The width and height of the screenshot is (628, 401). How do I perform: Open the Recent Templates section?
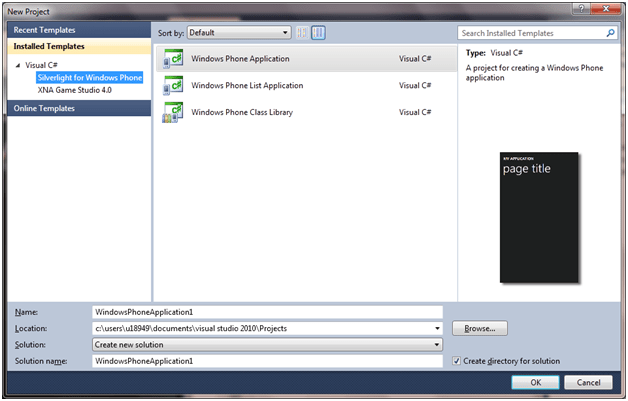coord(45,30)
